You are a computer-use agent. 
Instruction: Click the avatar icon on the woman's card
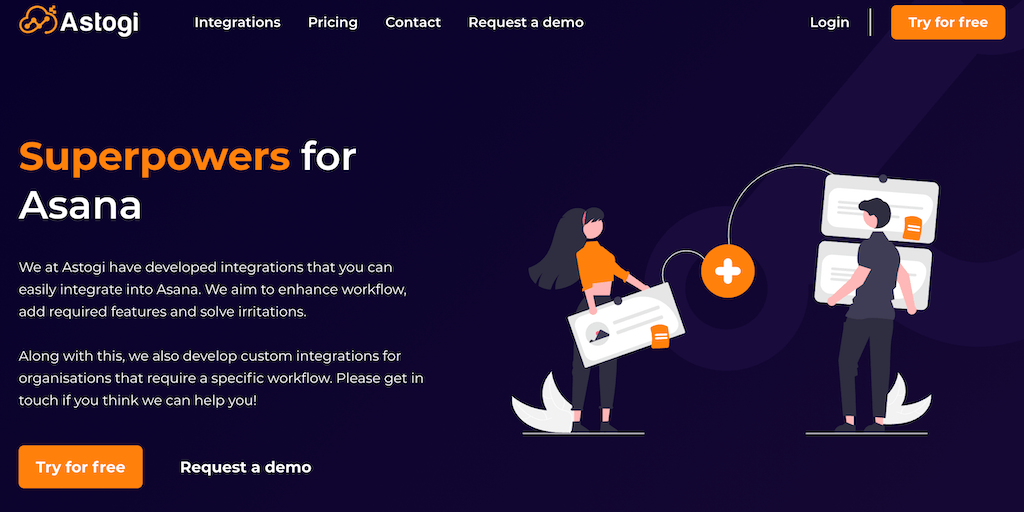coord(598,332)
